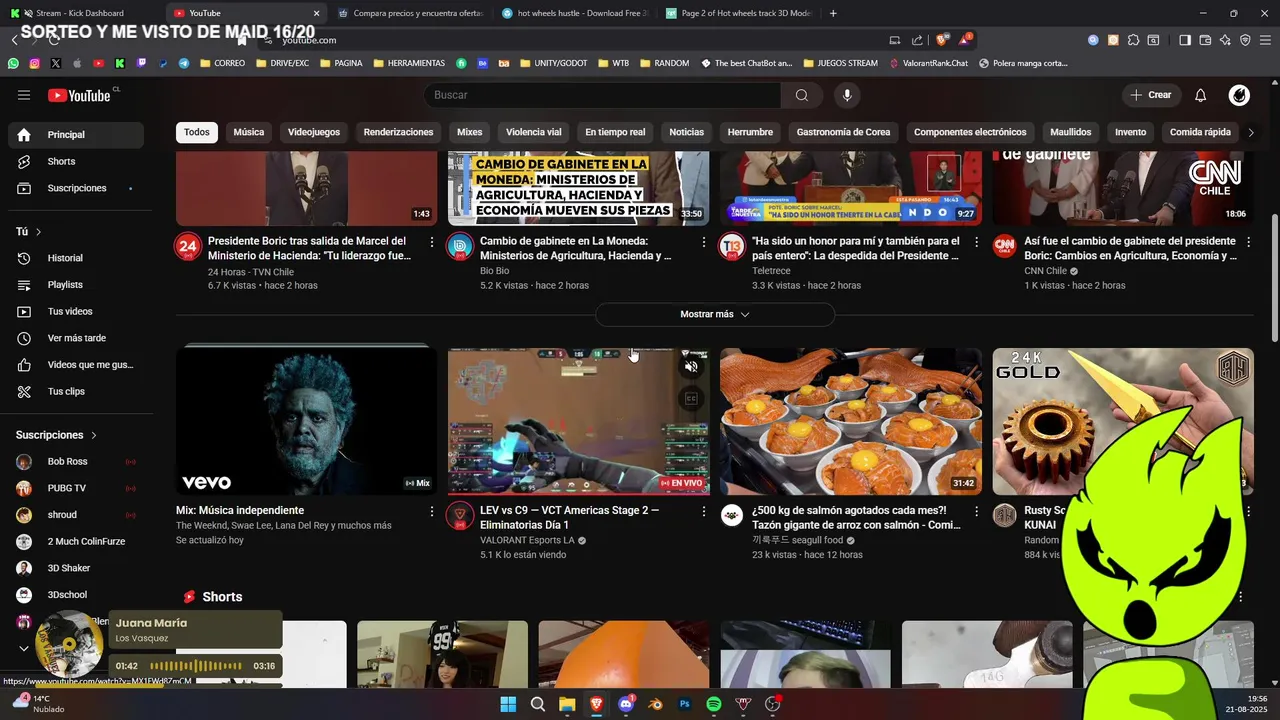1280x720 pixels.
Task: Open the Mix Música independiente thumbnail
Action: click(307, 421)
